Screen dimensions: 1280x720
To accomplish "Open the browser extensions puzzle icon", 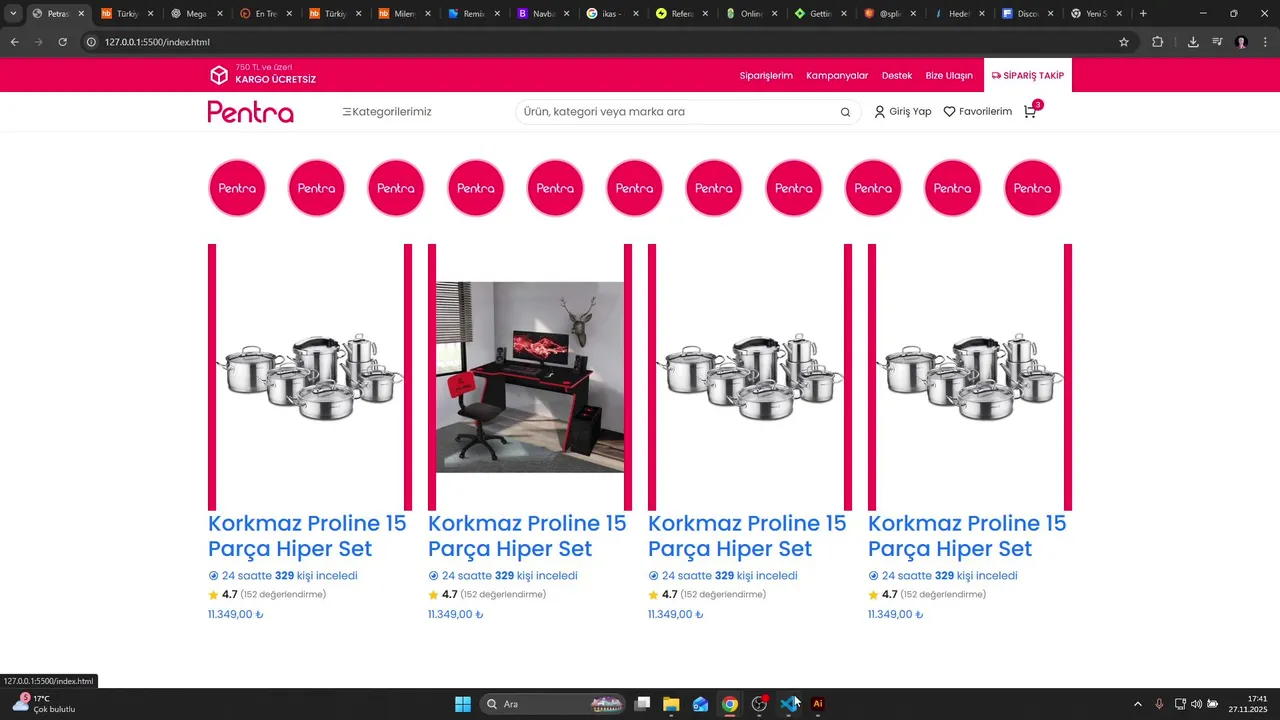I will [1158, 42].
